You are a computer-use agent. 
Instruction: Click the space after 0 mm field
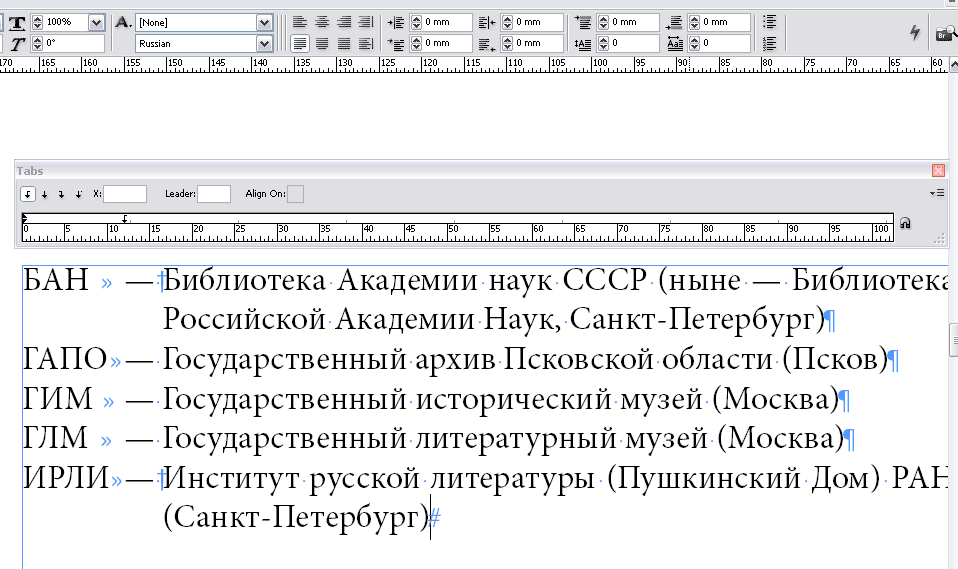click(x=725, y=23)
